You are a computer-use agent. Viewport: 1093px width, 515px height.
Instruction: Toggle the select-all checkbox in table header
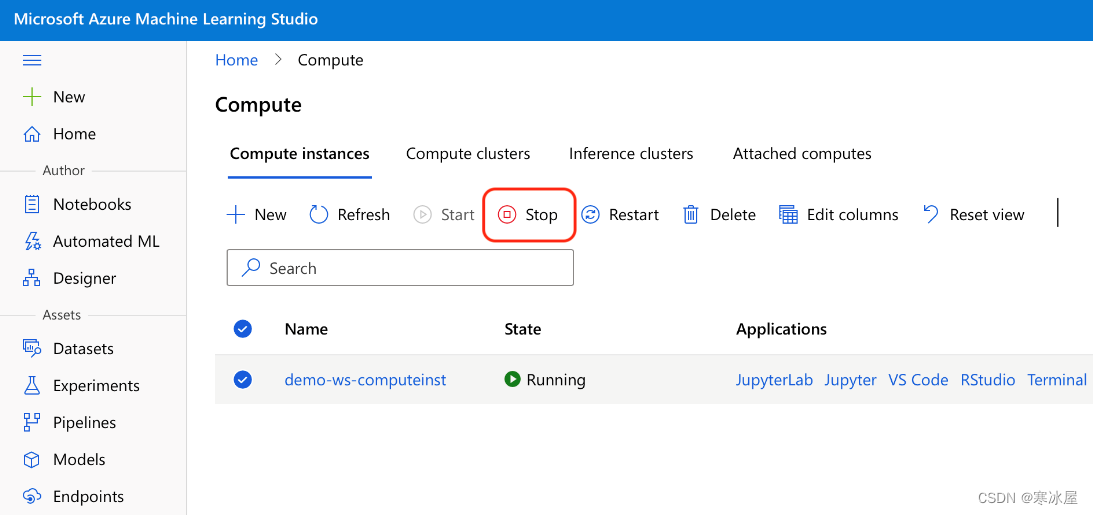point(243,329)
